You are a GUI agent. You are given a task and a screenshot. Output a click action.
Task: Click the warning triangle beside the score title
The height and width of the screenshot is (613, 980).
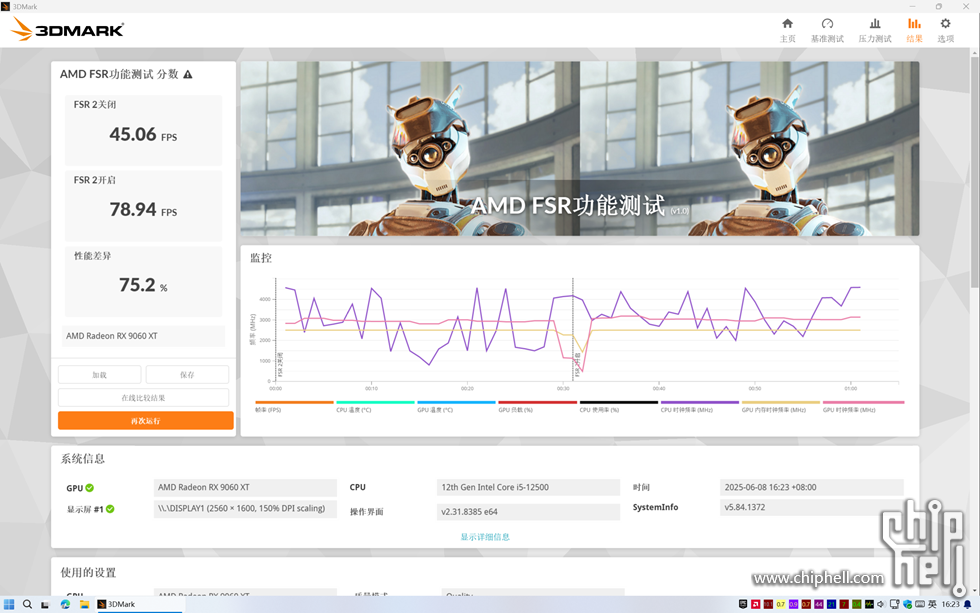point(188,74)
